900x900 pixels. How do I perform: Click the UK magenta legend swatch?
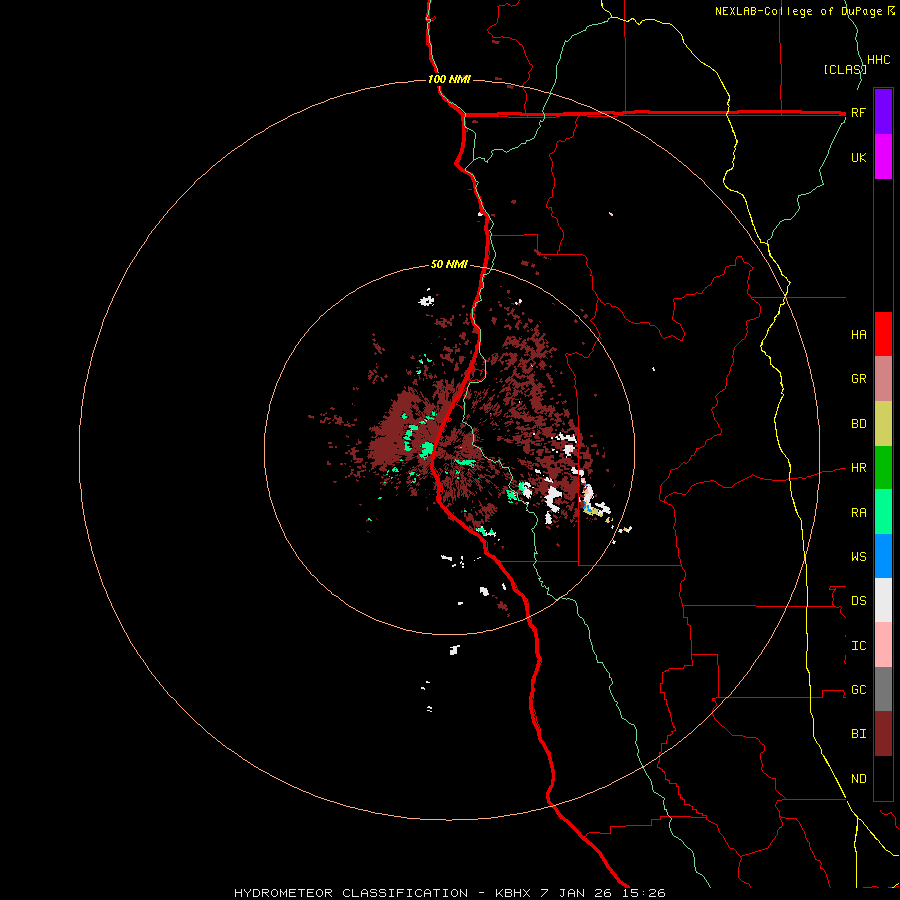883,157
